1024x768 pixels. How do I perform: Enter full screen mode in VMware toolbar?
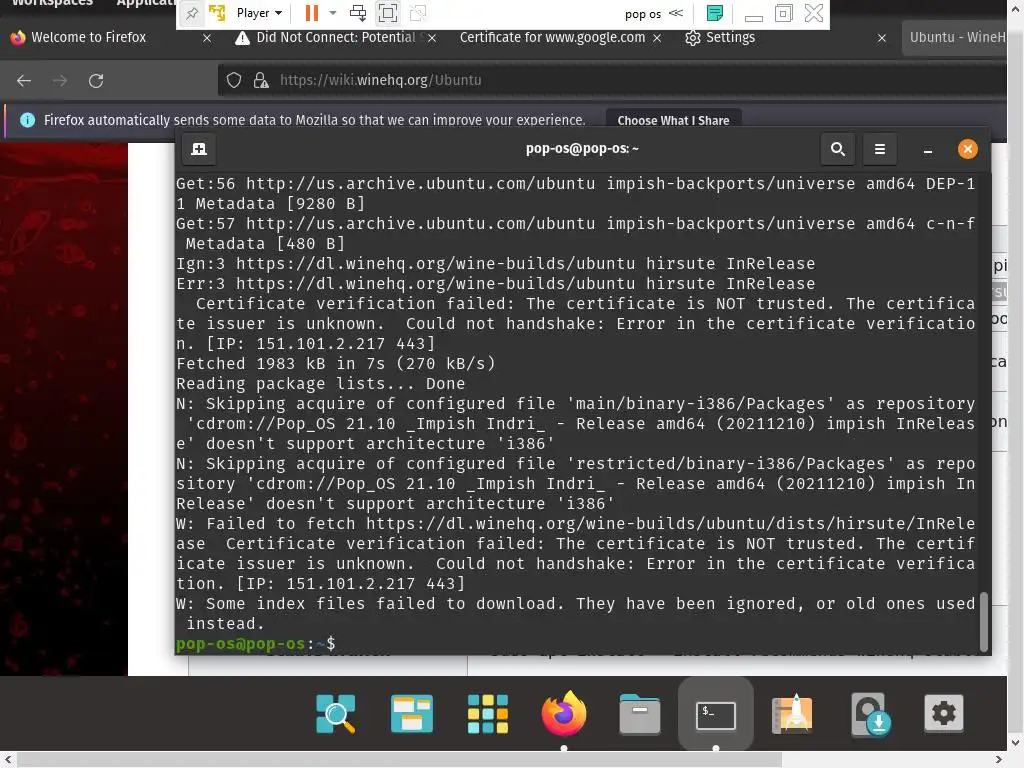tap(388, 13)
